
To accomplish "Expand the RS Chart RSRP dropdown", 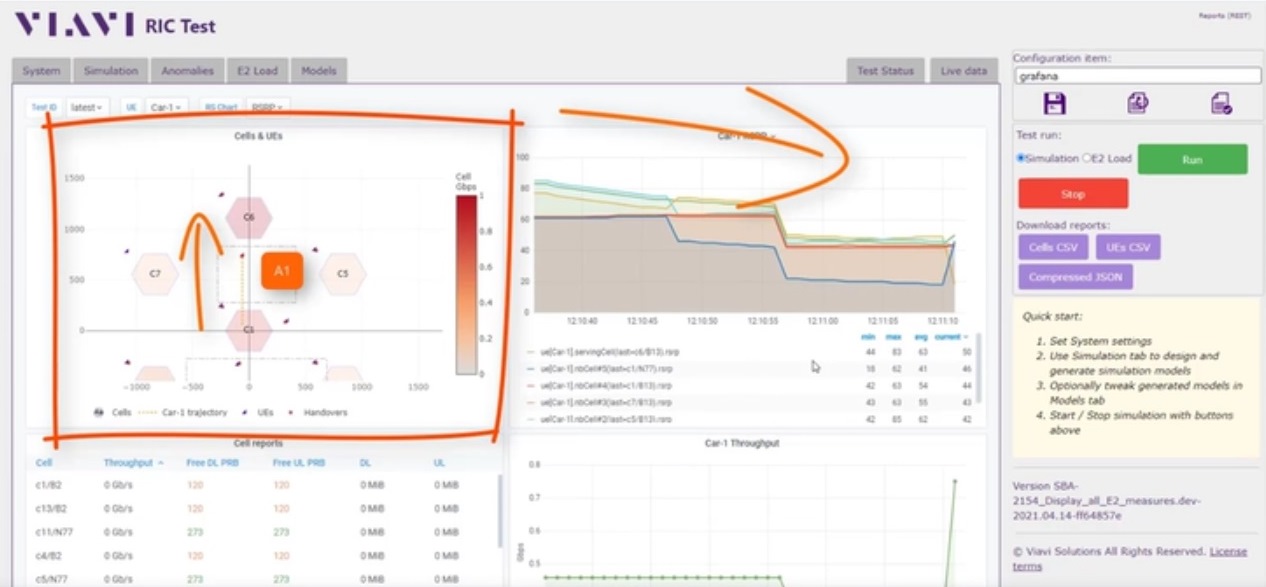I will coord(267,106).
